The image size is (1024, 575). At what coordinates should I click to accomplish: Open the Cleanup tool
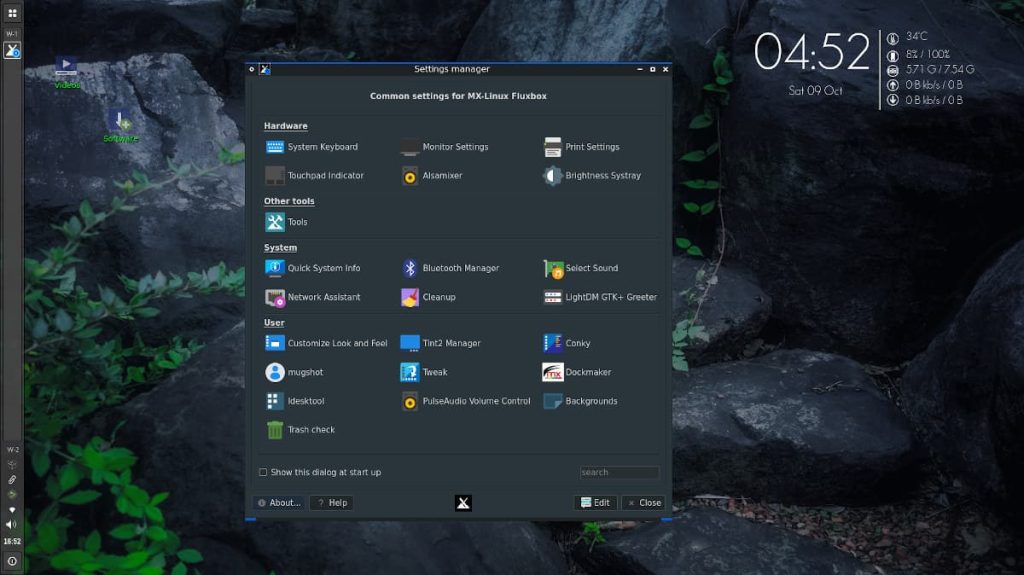pyautogui.click(x=428, y=297)
